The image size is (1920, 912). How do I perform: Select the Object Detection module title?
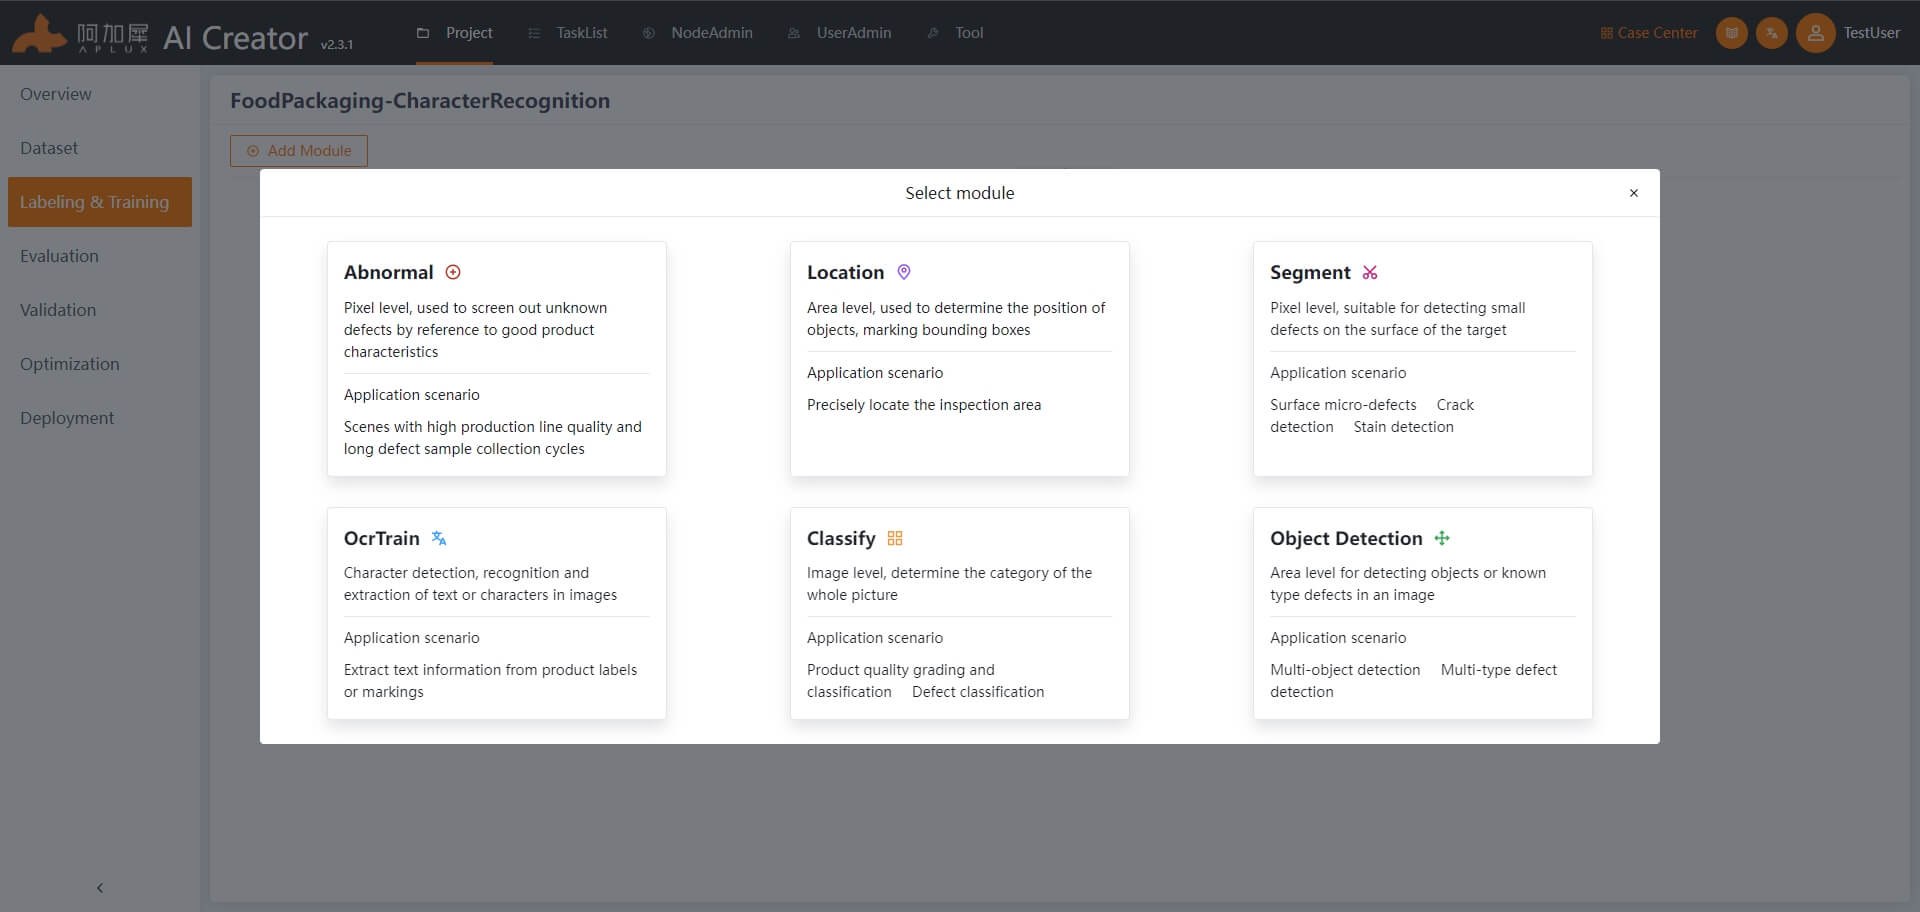coord(1346,538)
